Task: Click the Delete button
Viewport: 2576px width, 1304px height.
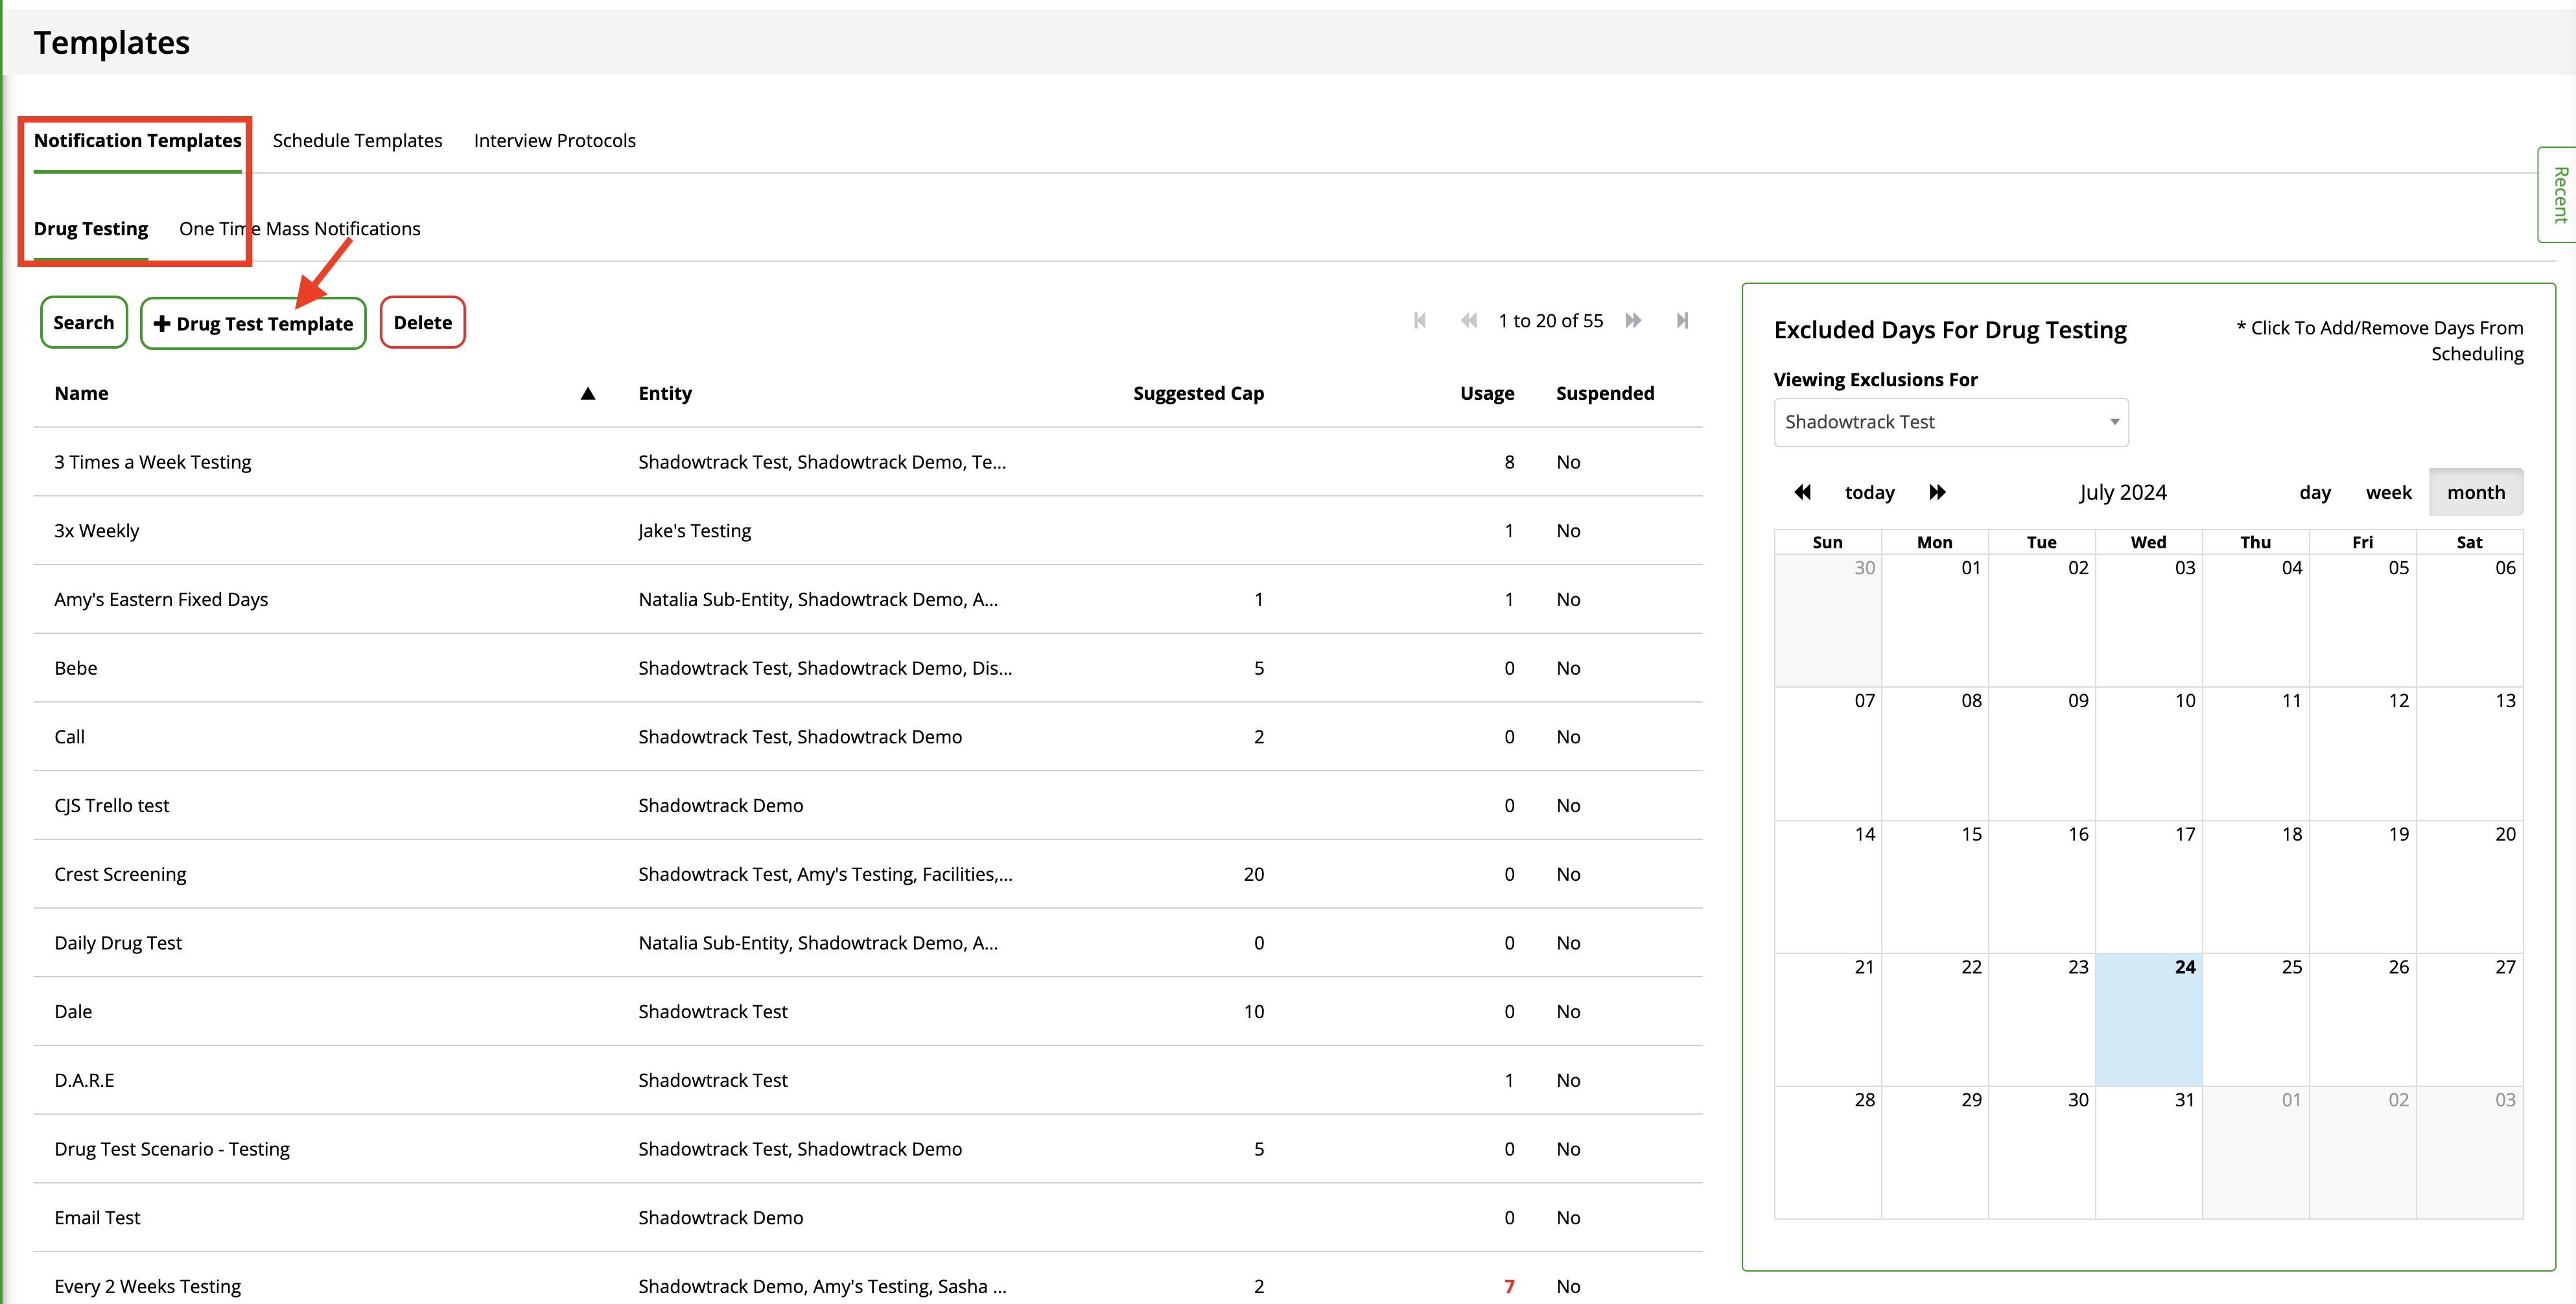Action: pyautogui.click(x=422, y=322)
